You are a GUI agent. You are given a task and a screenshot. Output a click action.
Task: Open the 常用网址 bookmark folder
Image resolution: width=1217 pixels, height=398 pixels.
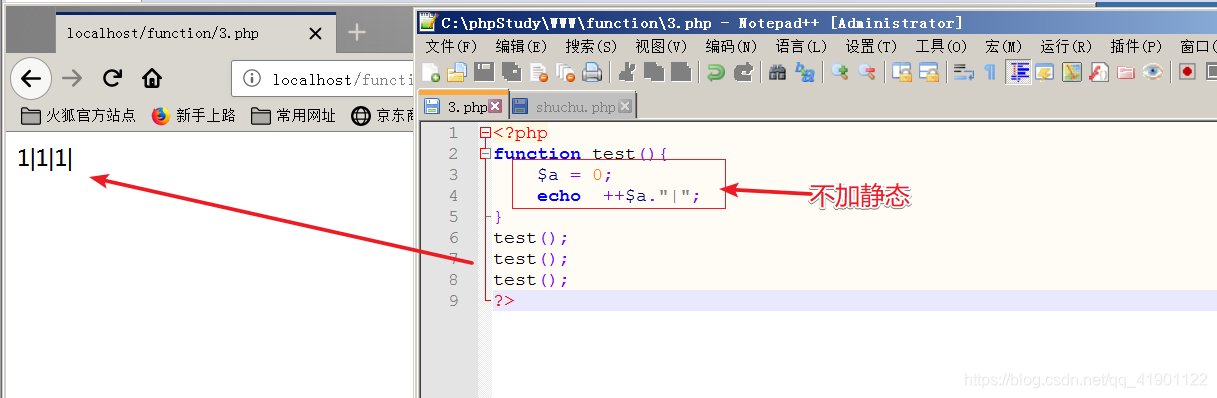point(293,116)
